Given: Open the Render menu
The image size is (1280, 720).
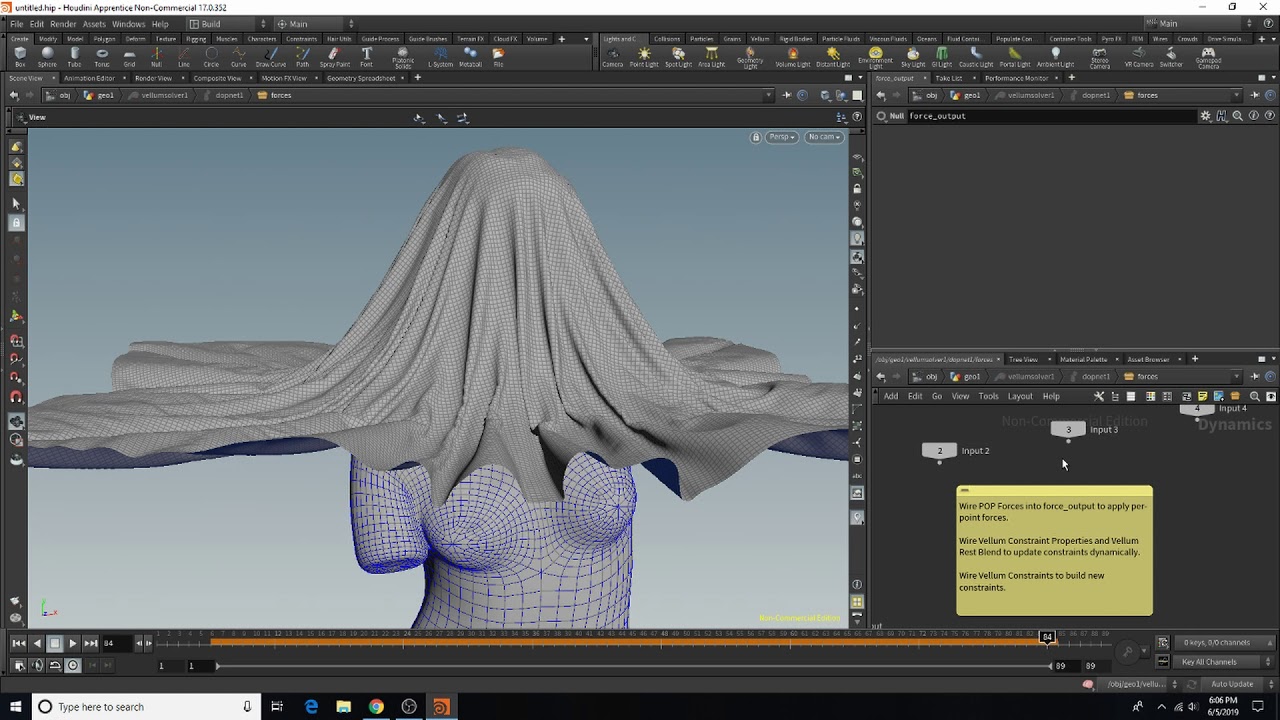Looking at the screenshot, I should tap(63, 24).
